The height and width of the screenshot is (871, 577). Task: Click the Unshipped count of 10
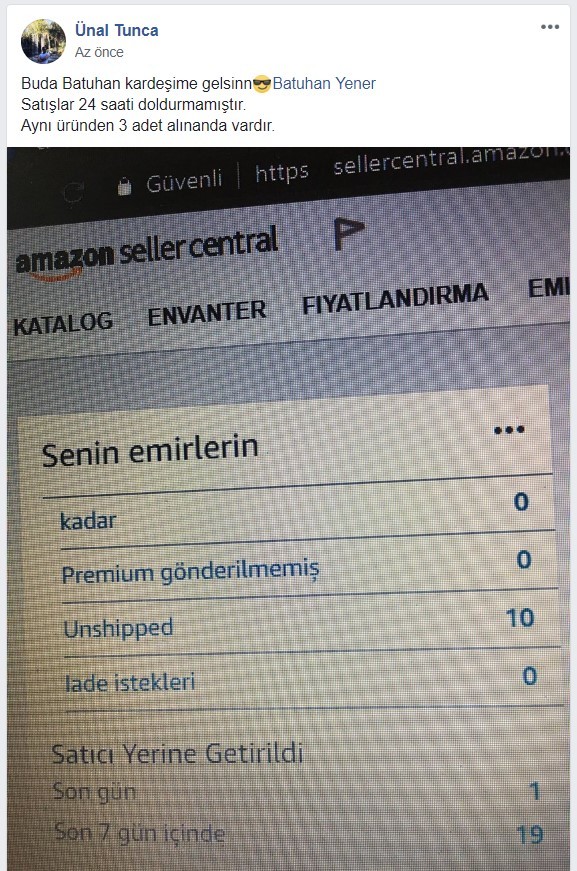520,618
